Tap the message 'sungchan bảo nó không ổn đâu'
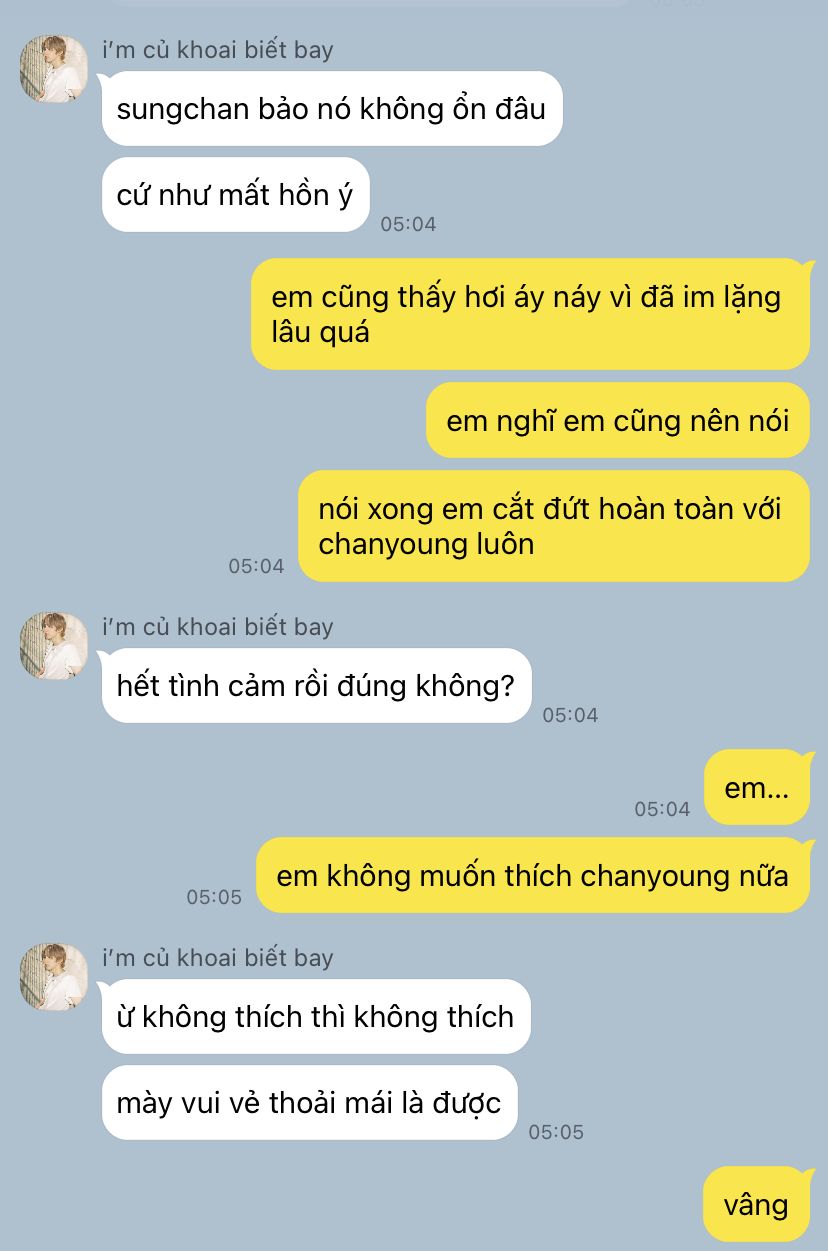This screenshot has height=1251, width=828. [x=332, y=108]
